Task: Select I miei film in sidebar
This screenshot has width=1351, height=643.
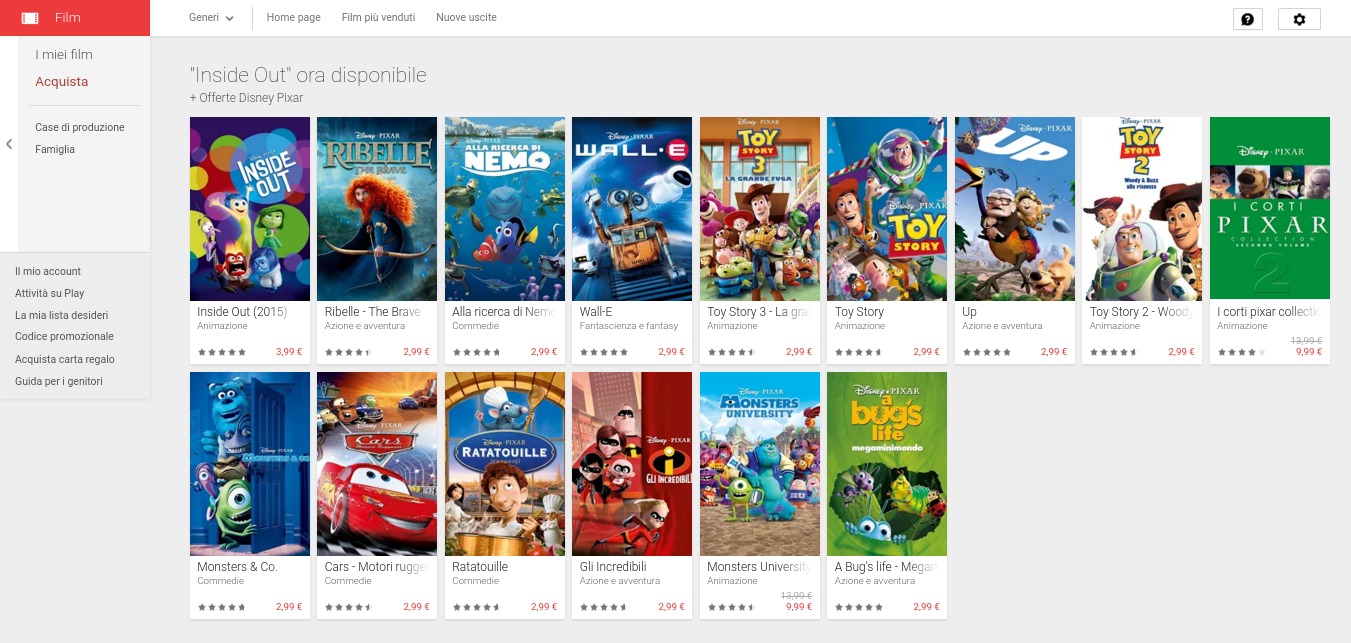Action: [64, 54]
